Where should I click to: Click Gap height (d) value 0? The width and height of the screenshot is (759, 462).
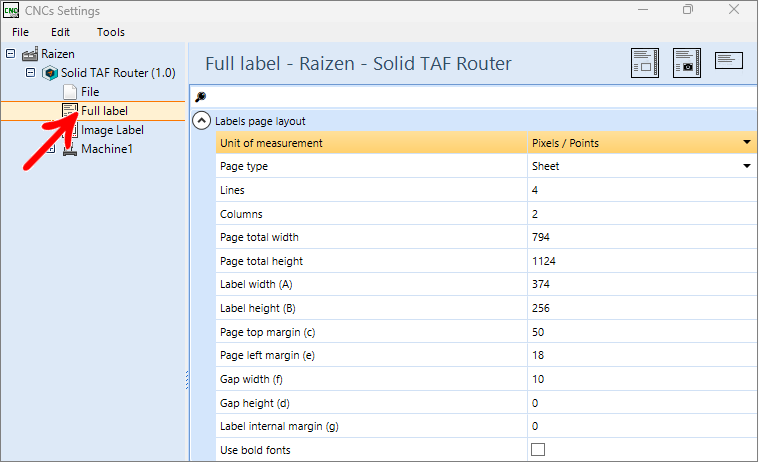642,403
